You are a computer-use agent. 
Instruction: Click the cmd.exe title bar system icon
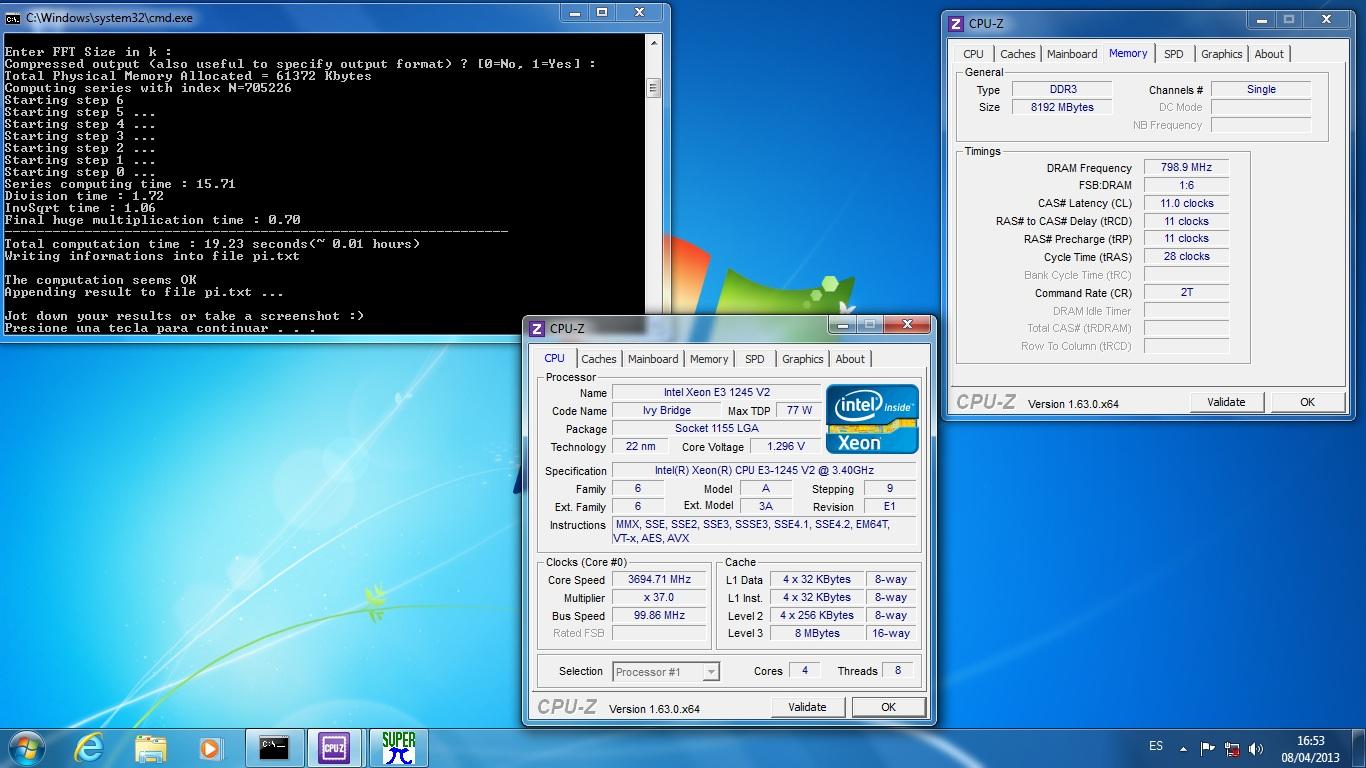point(13,16)
